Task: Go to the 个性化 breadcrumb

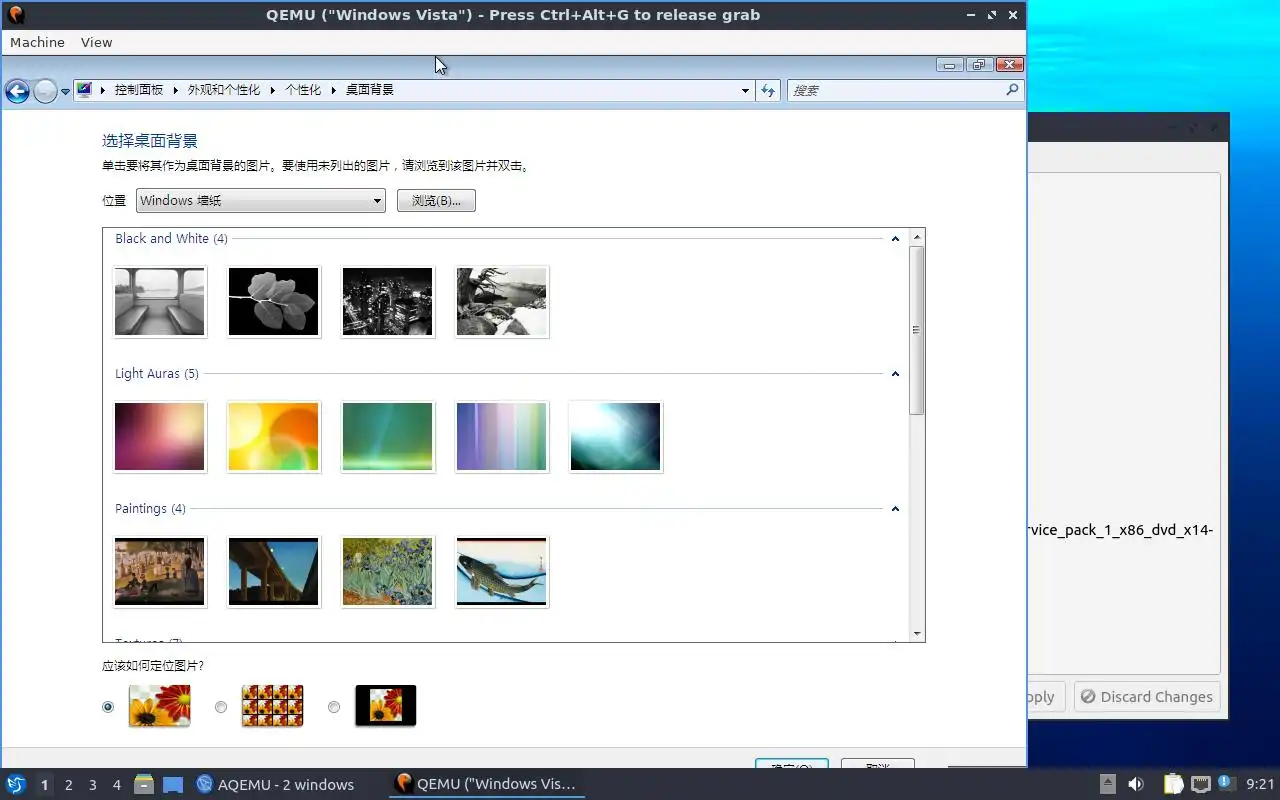Action: coord(303,90)
